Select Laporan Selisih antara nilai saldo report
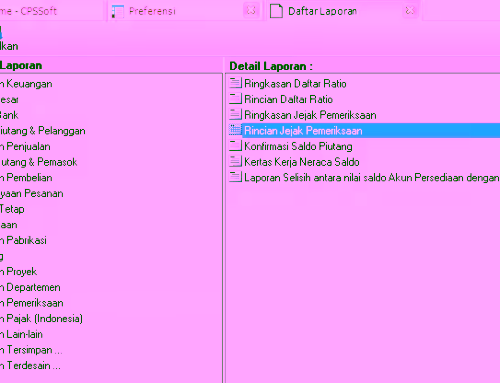The image size is (500, 383). (x=372, y=177)
